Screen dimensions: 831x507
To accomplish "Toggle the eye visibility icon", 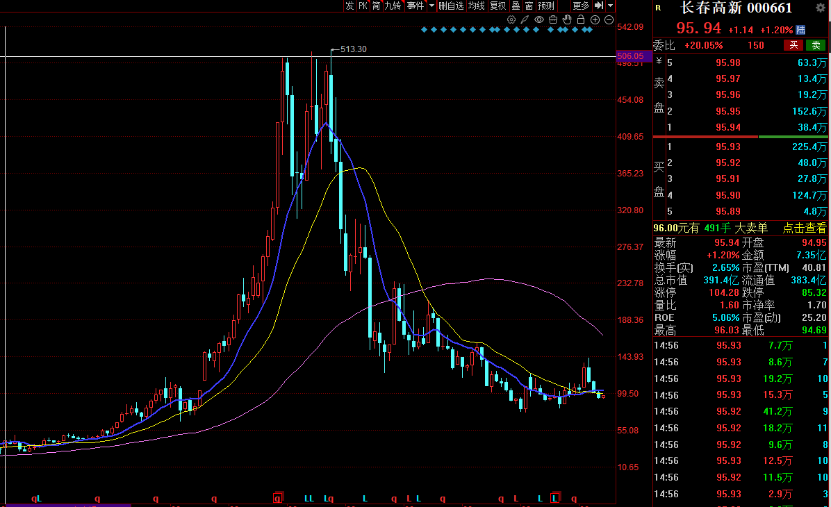I will (539, 19).
